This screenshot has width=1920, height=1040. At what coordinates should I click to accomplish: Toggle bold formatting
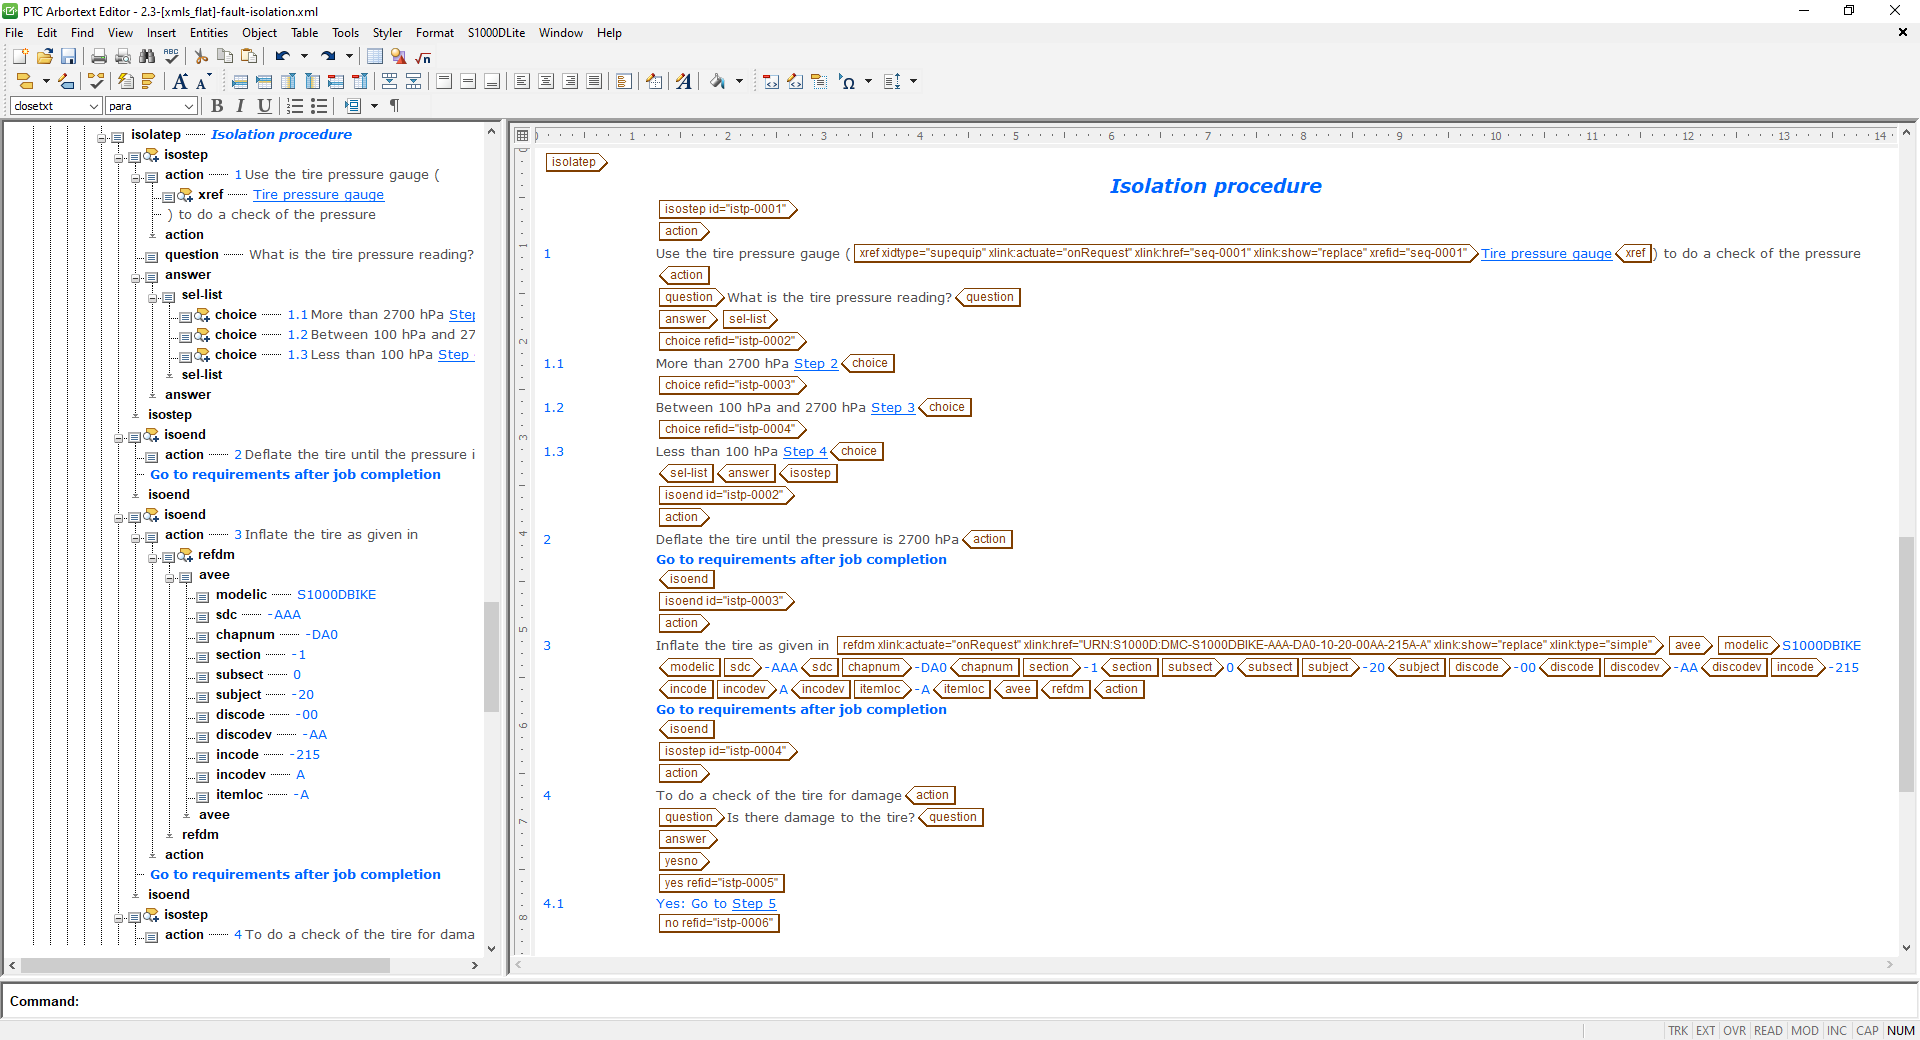[217, 106]
